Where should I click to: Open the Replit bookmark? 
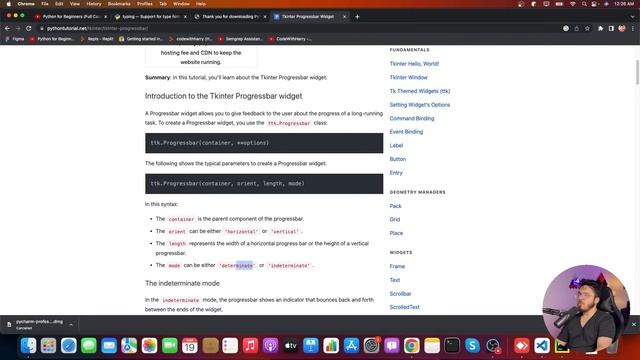(x=97, y=39)
